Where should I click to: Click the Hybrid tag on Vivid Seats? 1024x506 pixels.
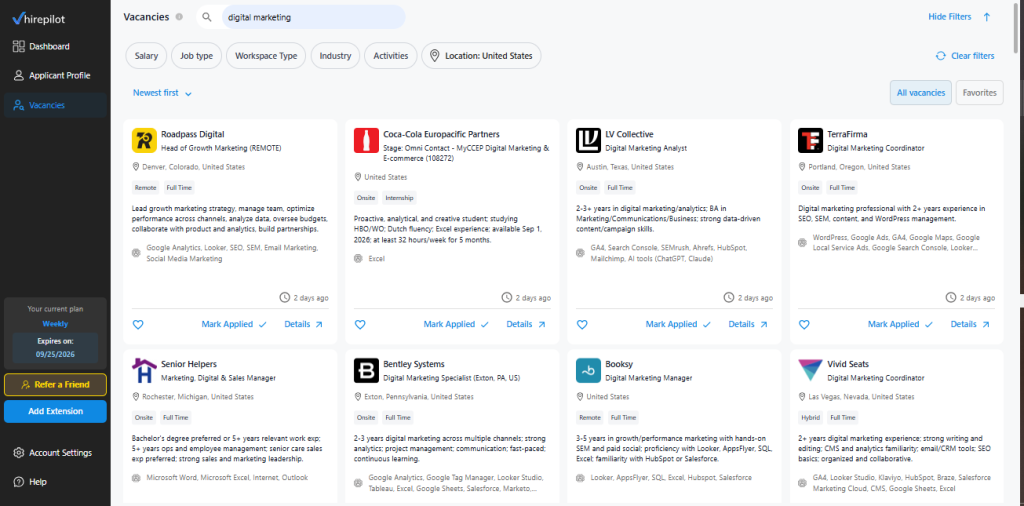point(810,417)
